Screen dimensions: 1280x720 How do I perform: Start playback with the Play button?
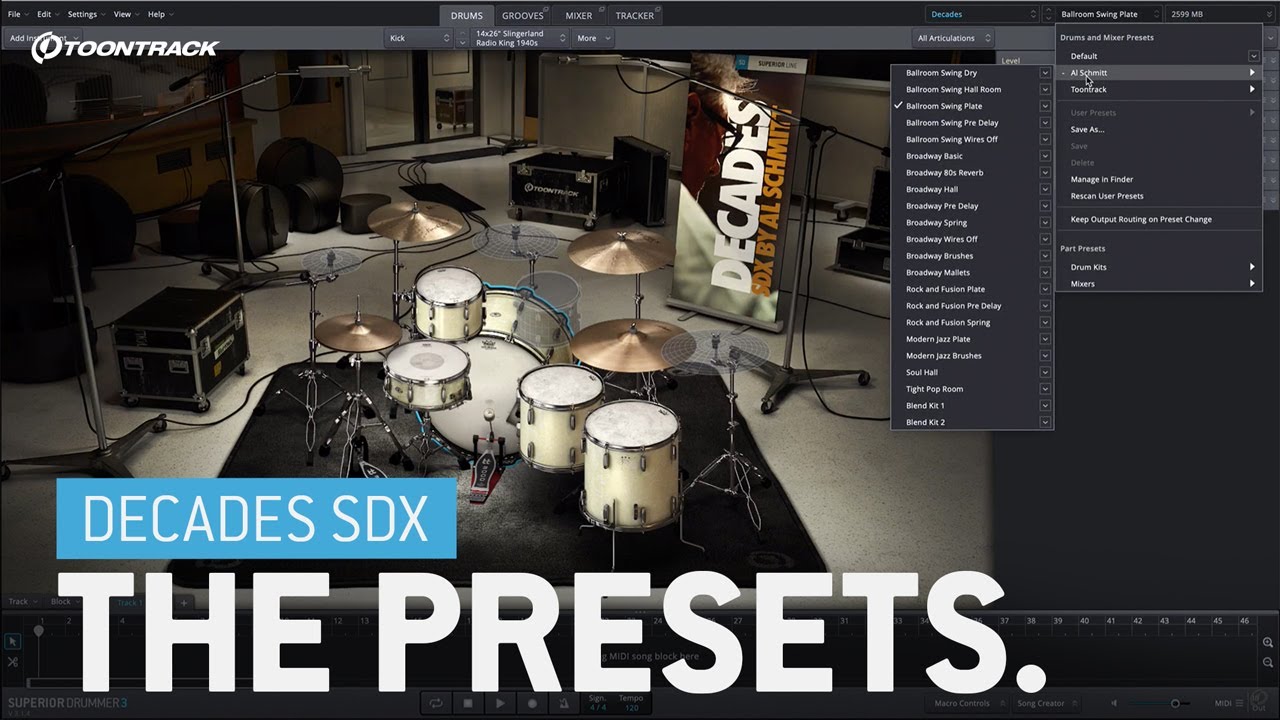pos(500,703)
